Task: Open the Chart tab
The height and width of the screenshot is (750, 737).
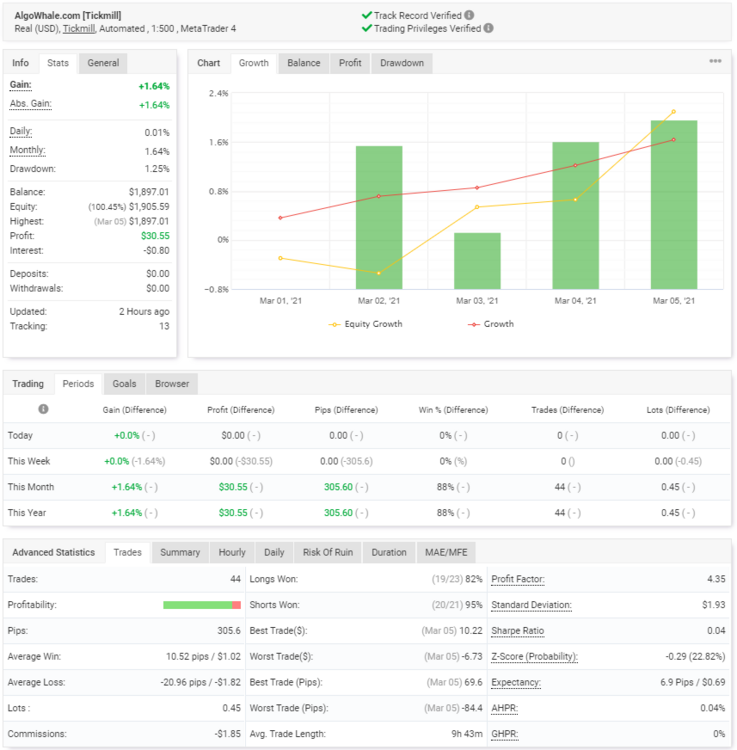Action: coord(209,63)
